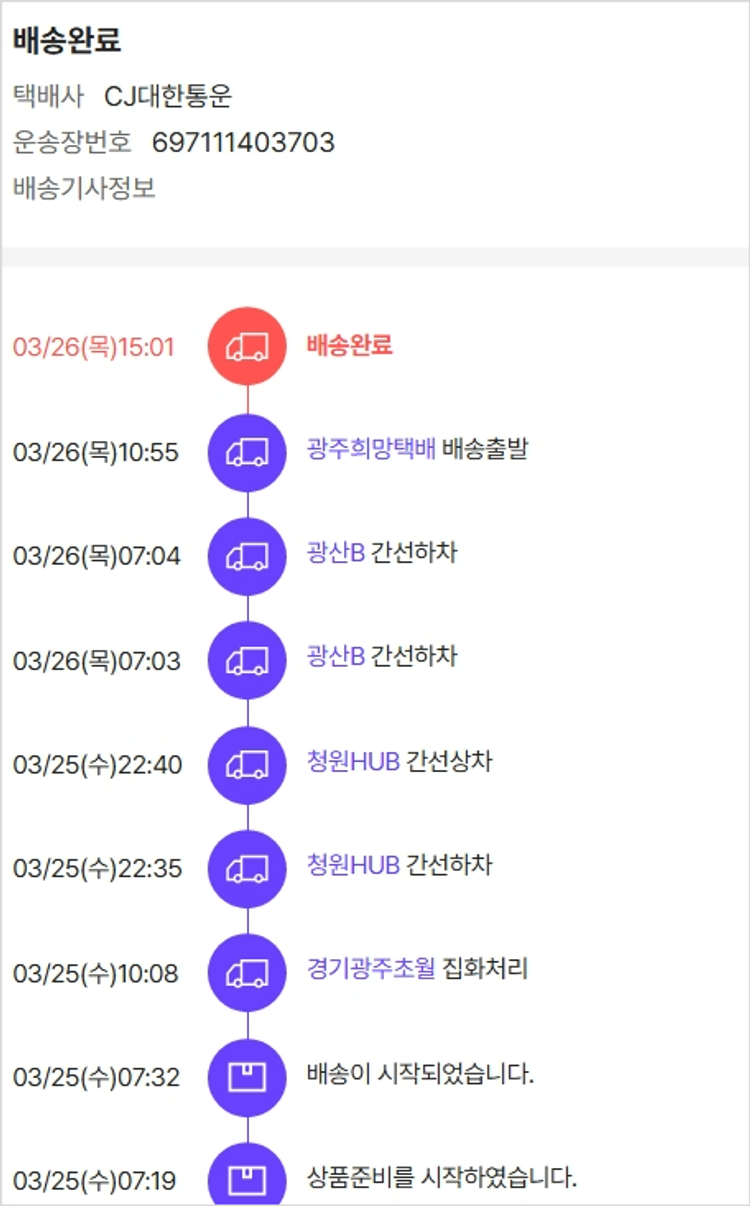The width and height of the screenshot is (750, 1206).
Task: Click truck icon at 03/26 07:04 entry
Action: [247, 556]
